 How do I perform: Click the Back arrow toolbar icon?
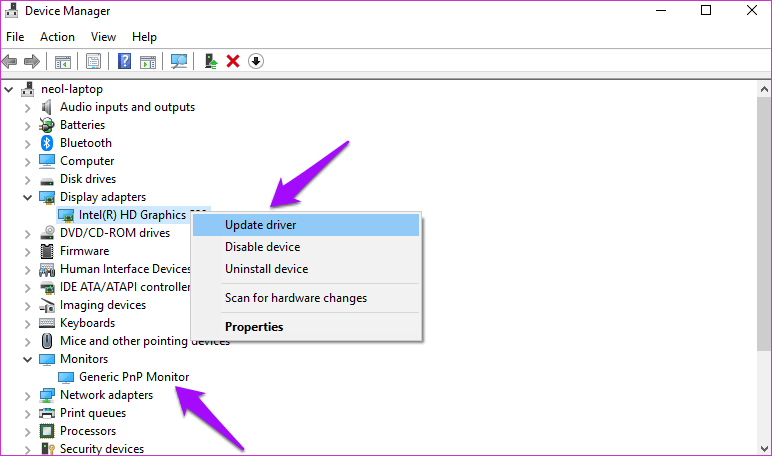click(x=9, y=62)
